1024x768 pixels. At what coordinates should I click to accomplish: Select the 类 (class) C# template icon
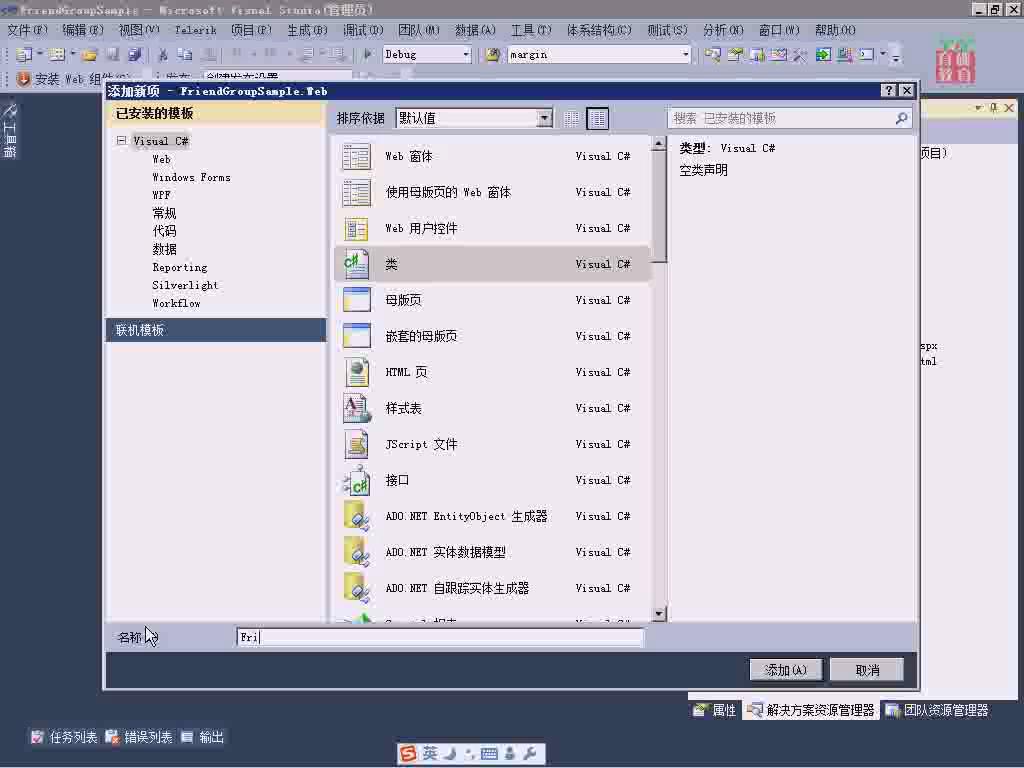(x=356, y=264)
